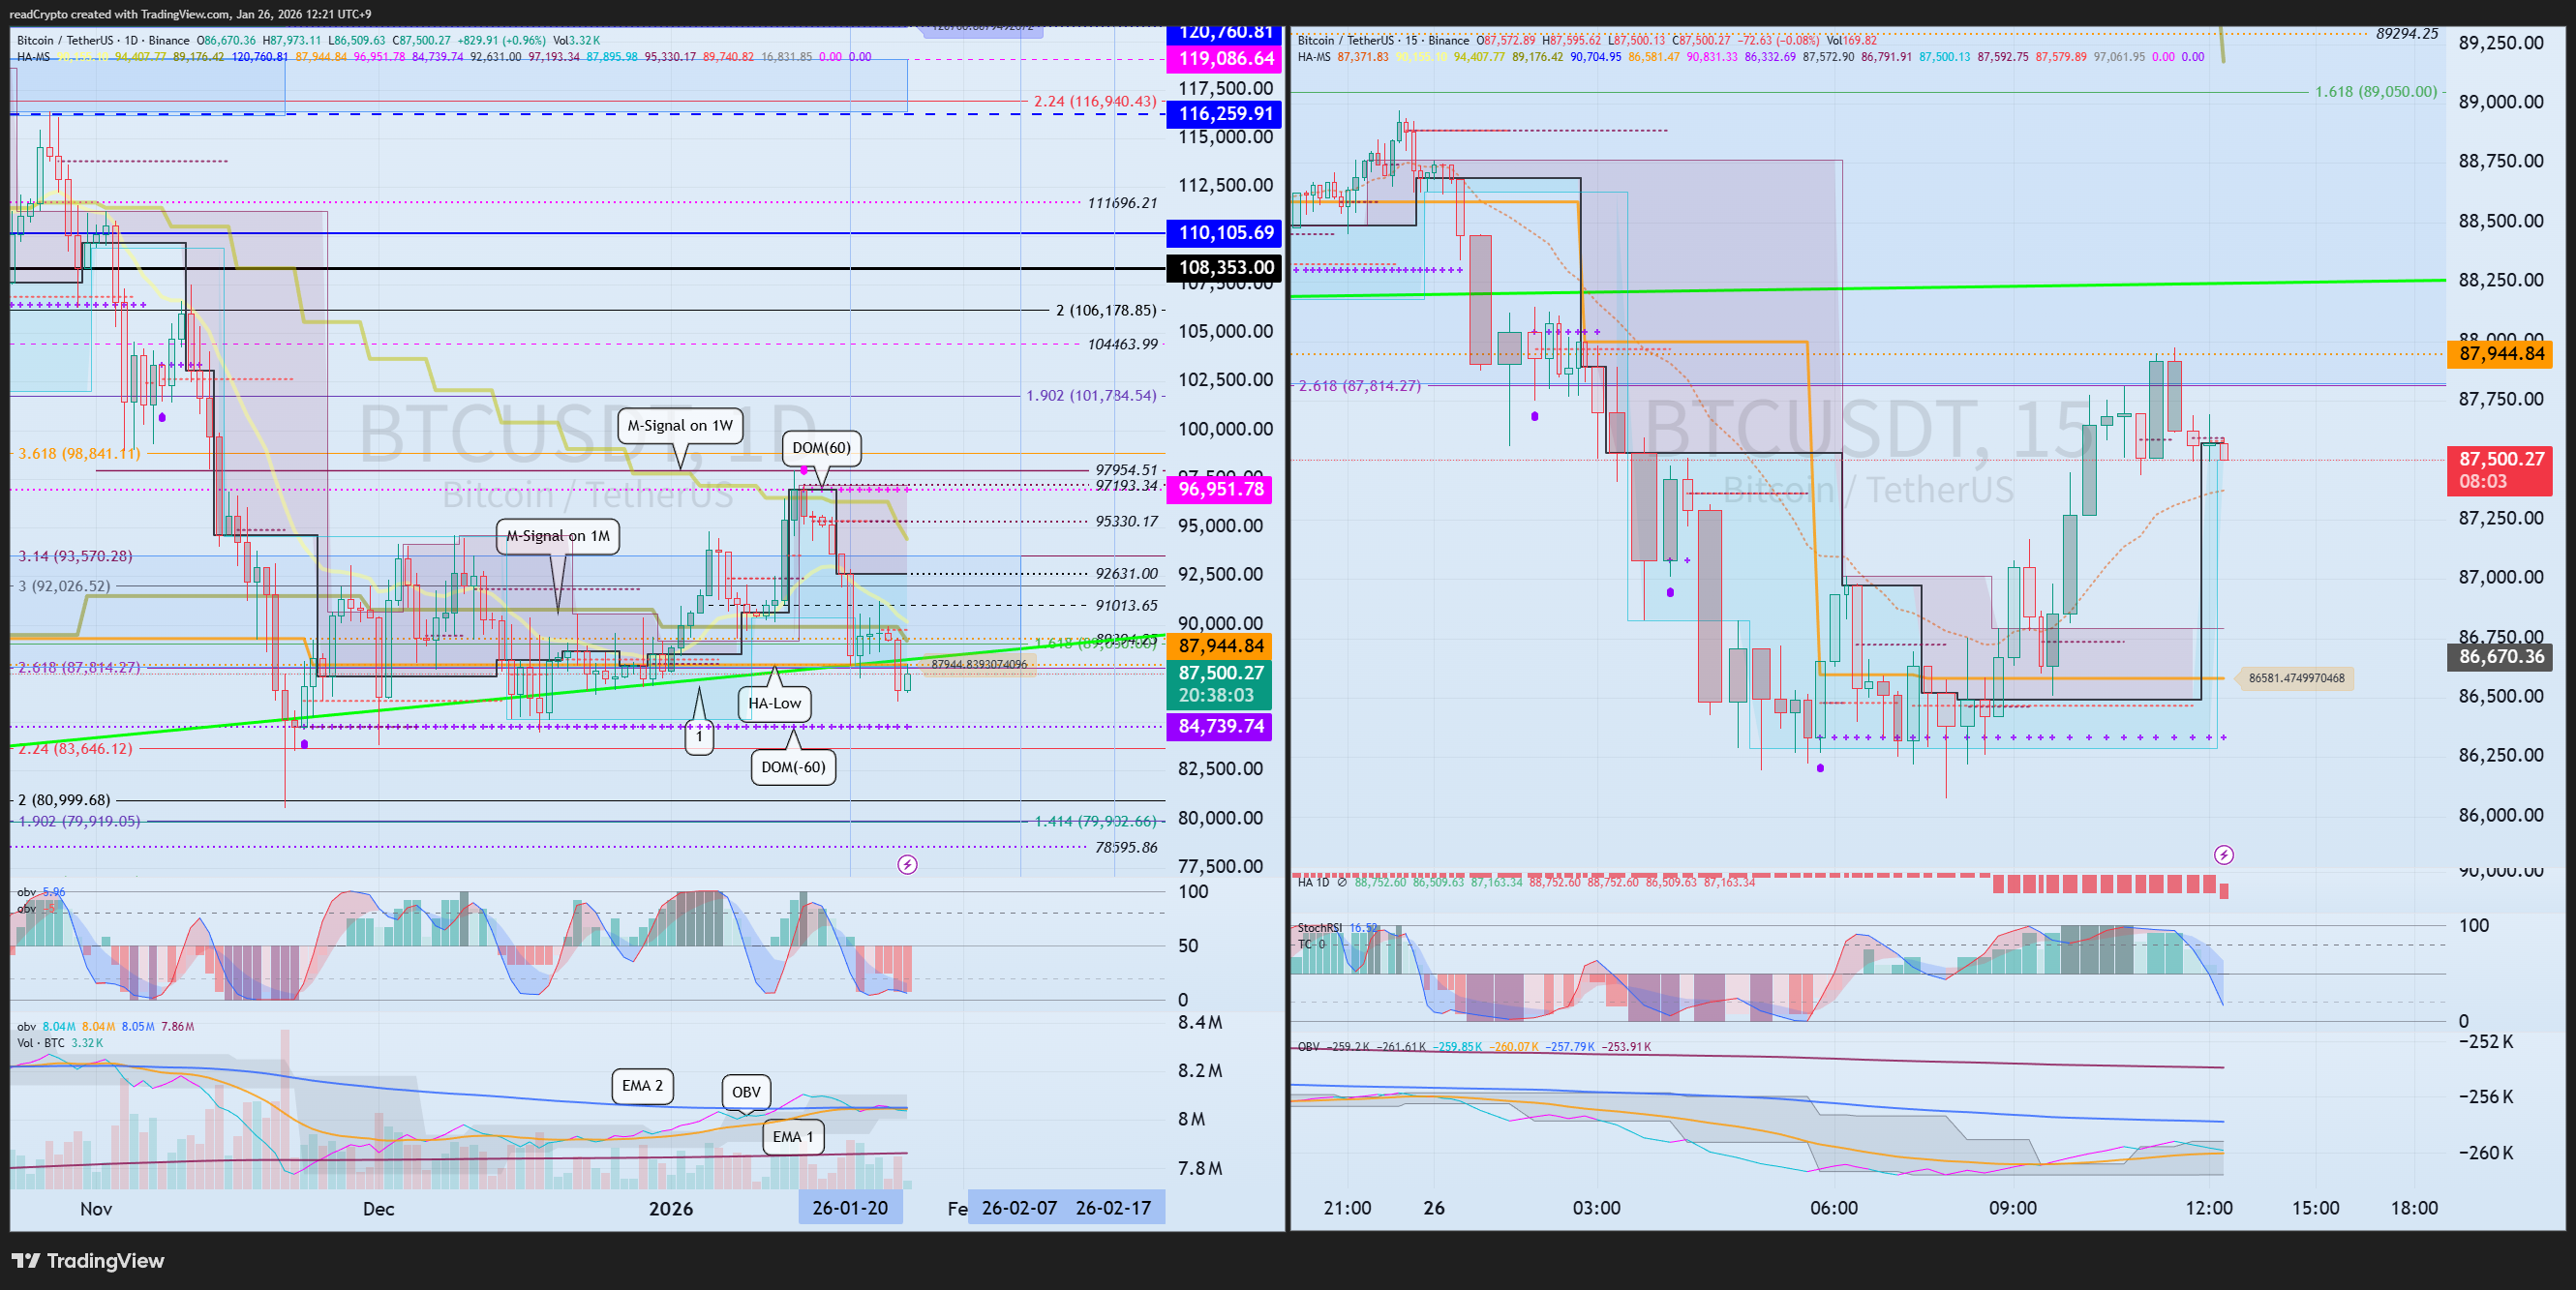2576x1290 pixels.
Task: Click the blue 110,105.69 price label
Action: point(1225,233)
